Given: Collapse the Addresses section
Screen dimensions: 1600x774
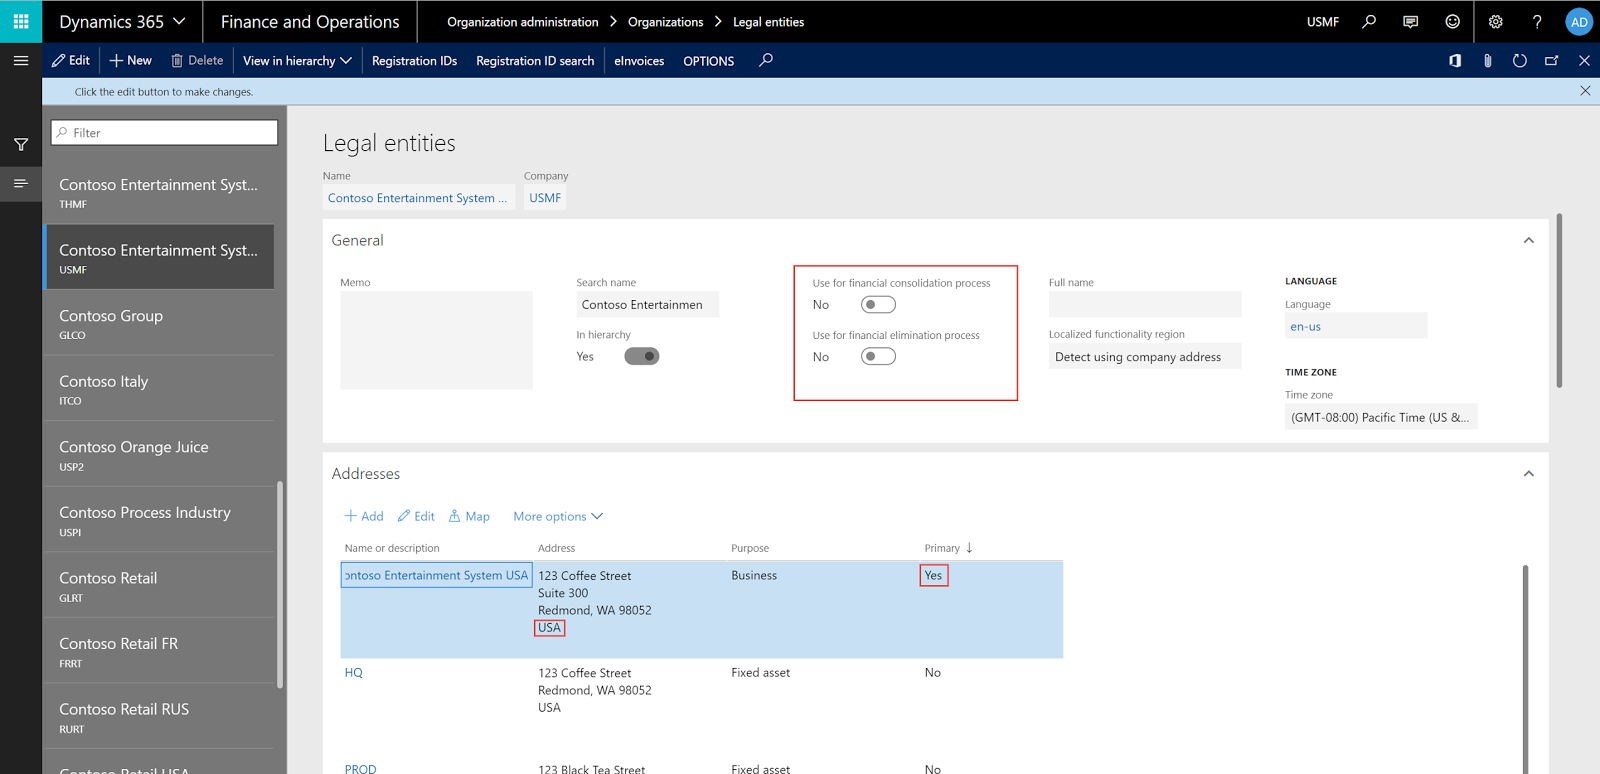Looking at the screenshot, I should [1528, 474].
